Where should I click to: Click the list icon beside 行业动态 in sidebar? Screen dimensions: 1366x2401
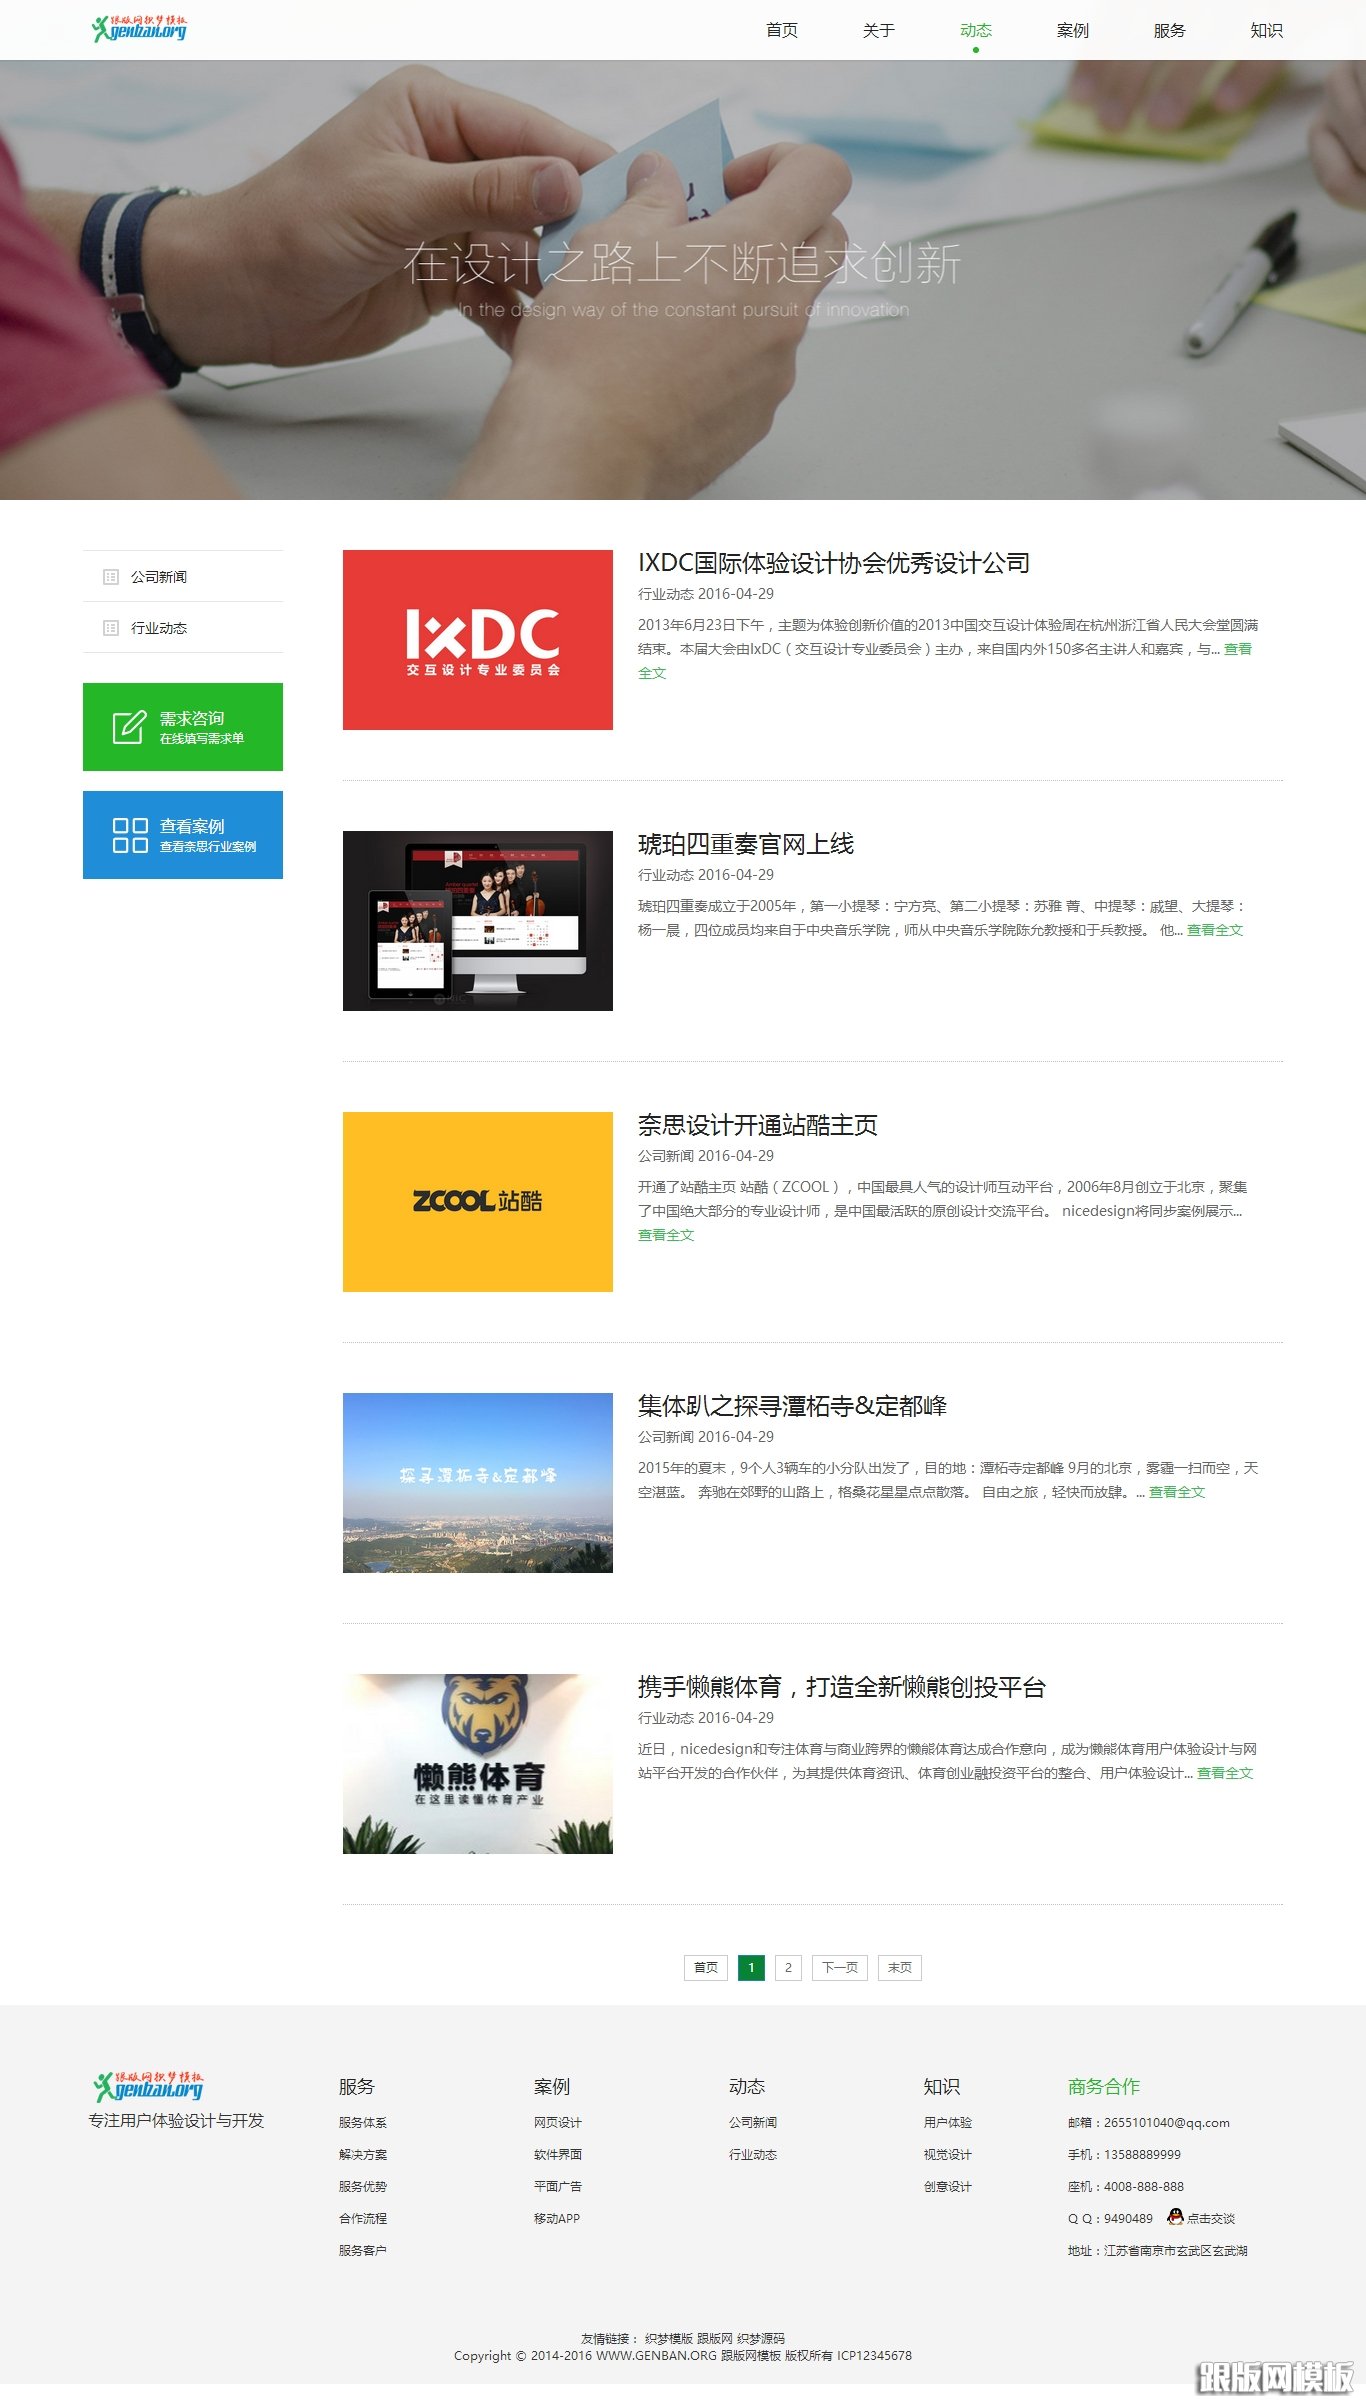(111, 628)
